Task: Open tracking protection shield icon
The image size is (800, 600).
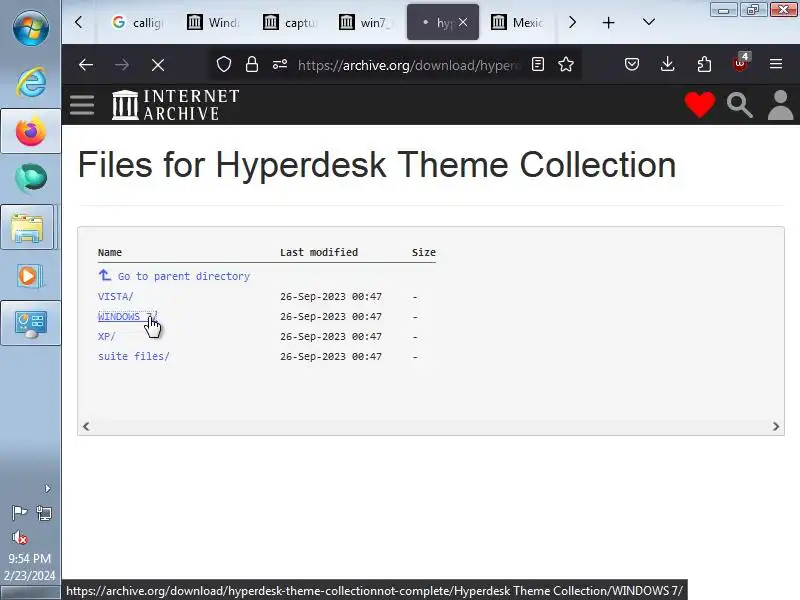Action: [x=223, y=64]
